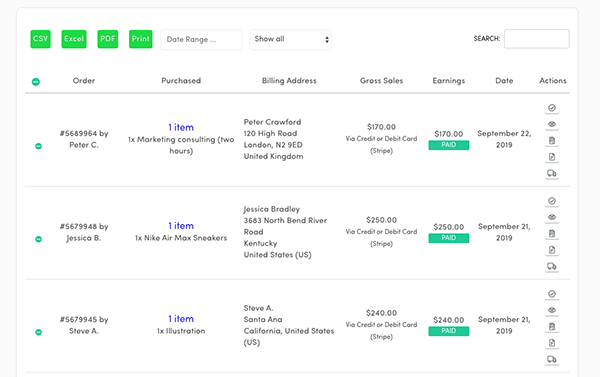The image size is (600, 377).
Task: Collapse all rows using header green toggle
Action: click(36, 82)
